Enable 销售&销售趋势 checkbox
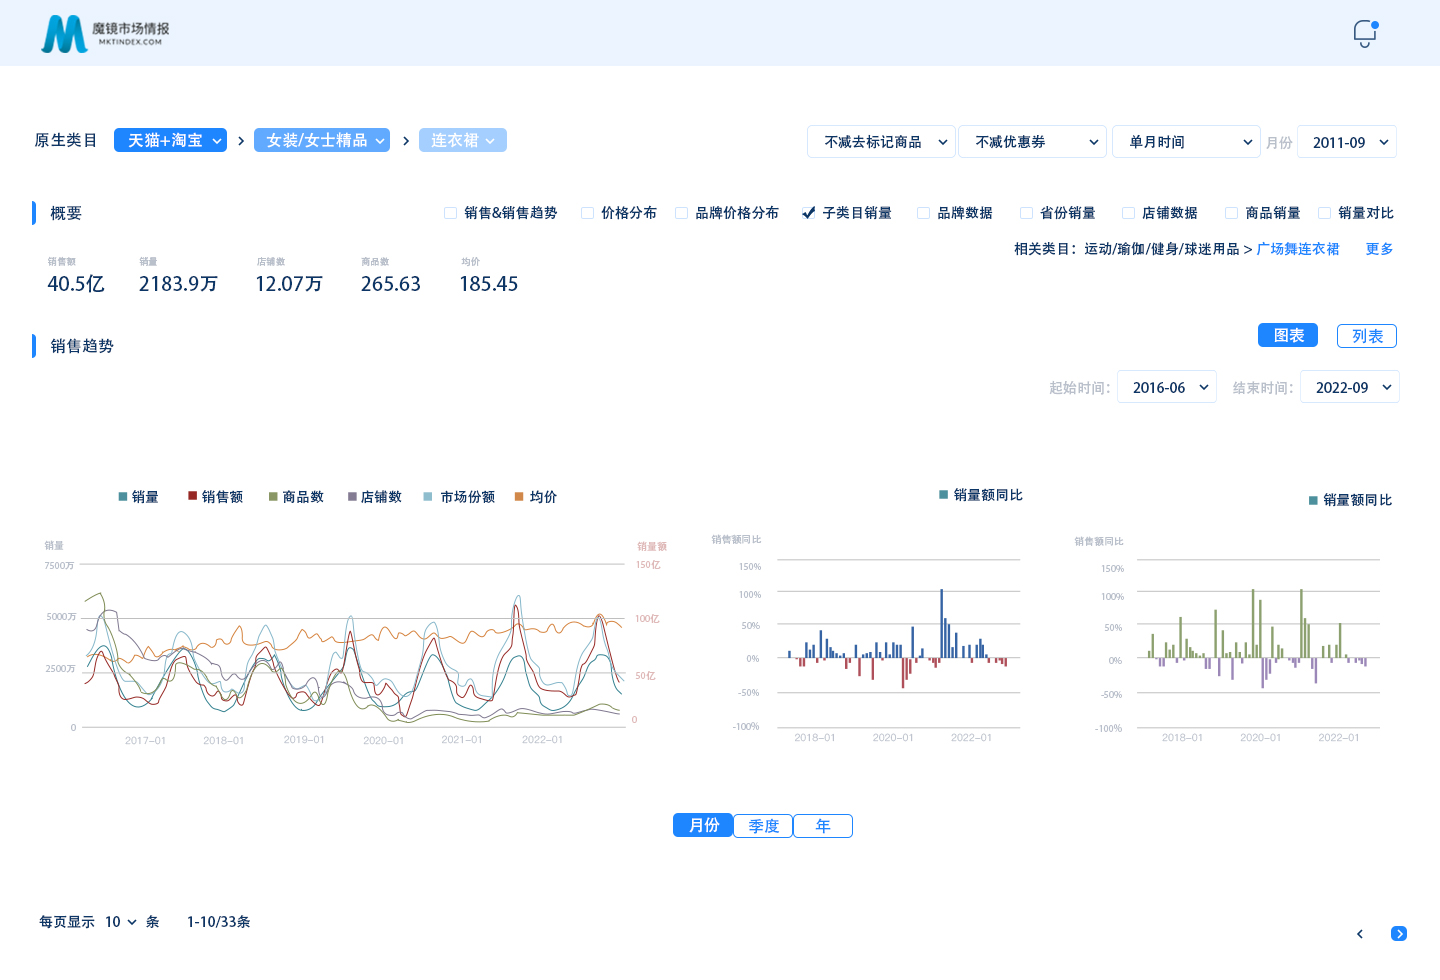 (451, 213)
